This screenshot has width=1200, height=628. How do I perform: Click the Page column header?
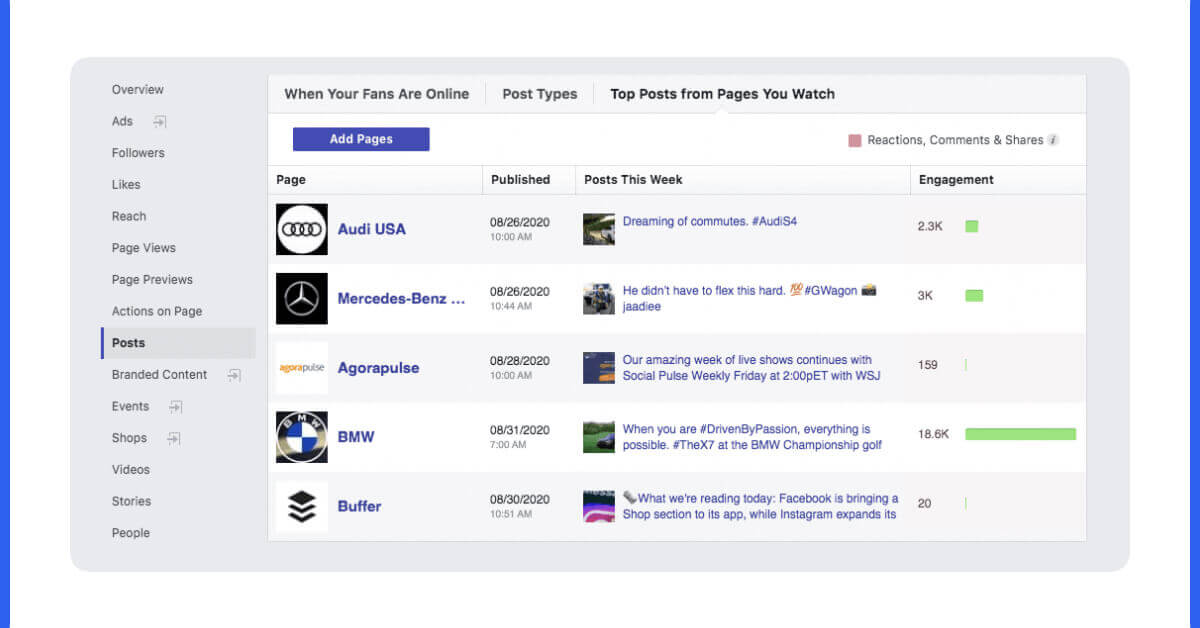pyautogui.click(x=291, y=180)
